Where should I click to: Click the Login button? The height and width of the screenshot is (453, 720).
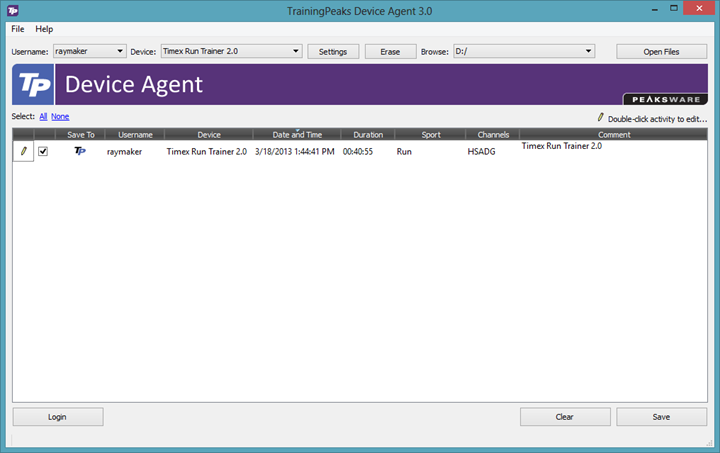click(58, 417)
